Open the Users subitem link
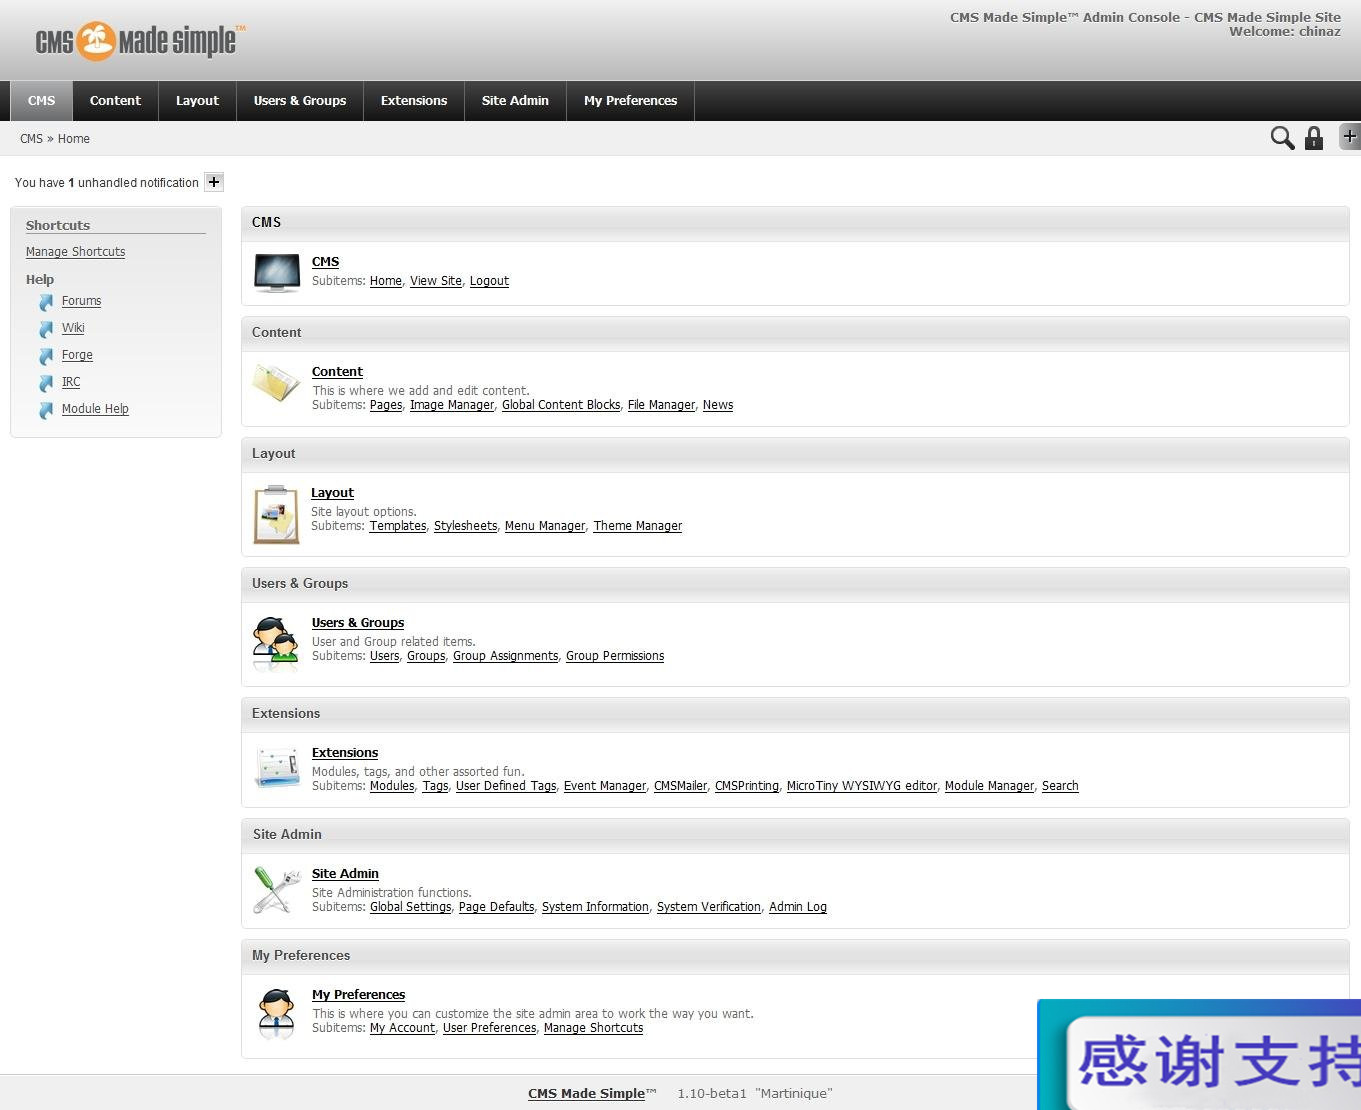Viewport: 1361px width, 1110px height. (385, 656)
